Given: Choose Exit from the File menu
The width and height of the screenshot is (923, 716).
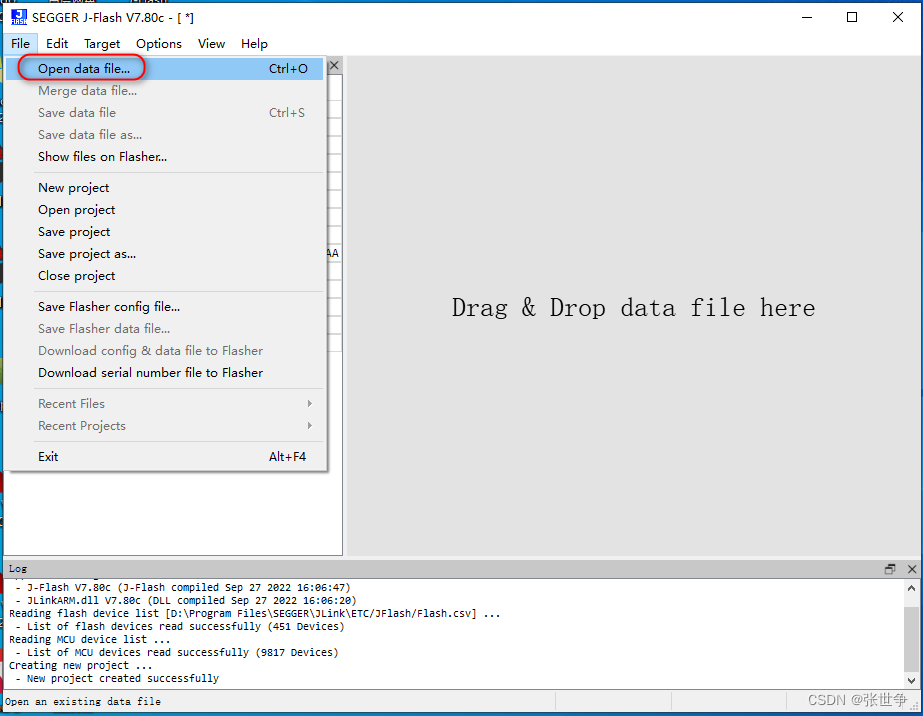Looking at the screenshot, I should [x=165, y=456].
